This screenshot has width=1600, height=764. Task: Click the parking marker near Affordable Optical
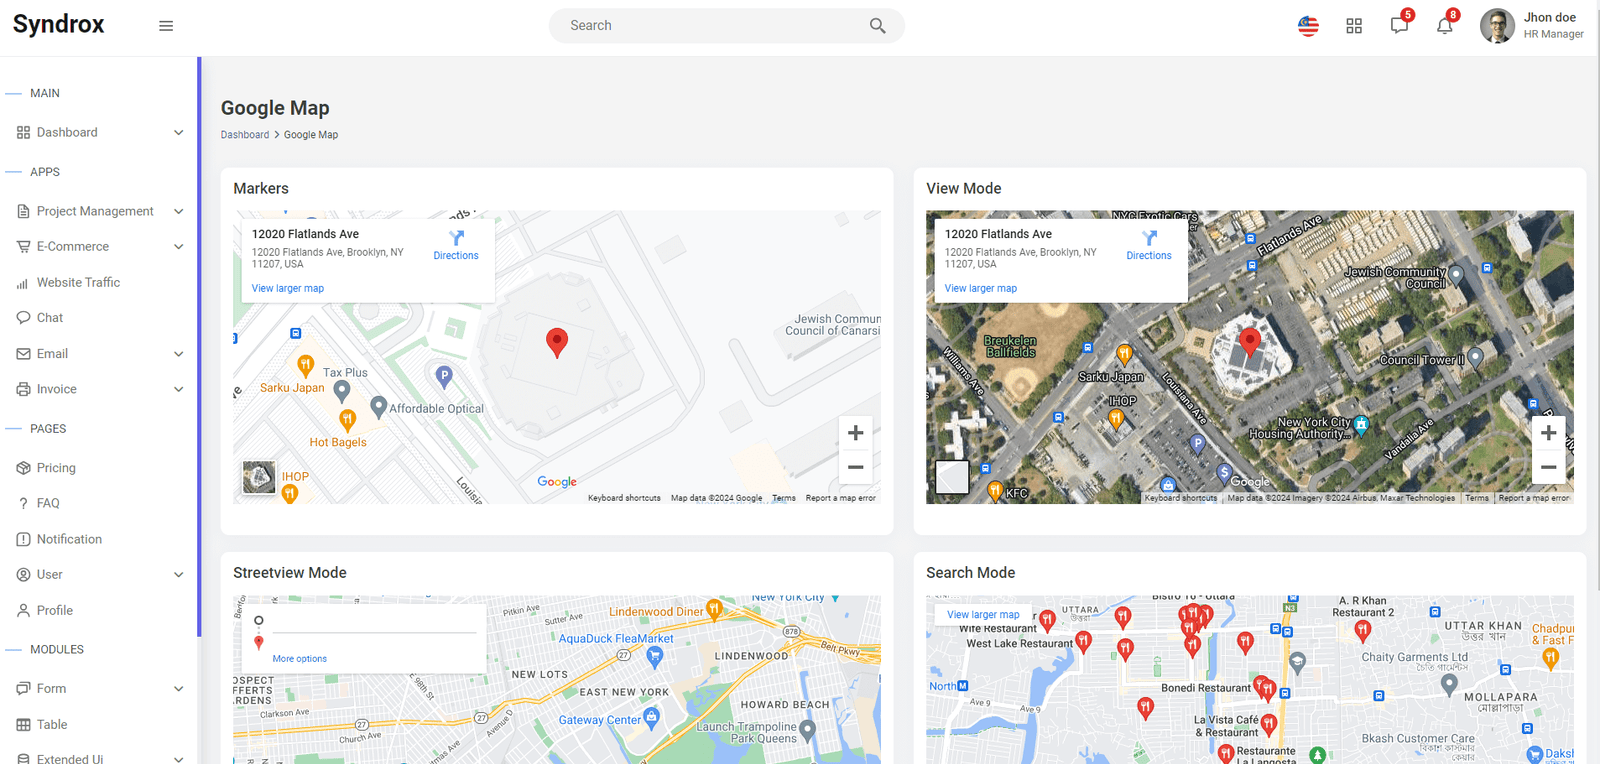444,376
